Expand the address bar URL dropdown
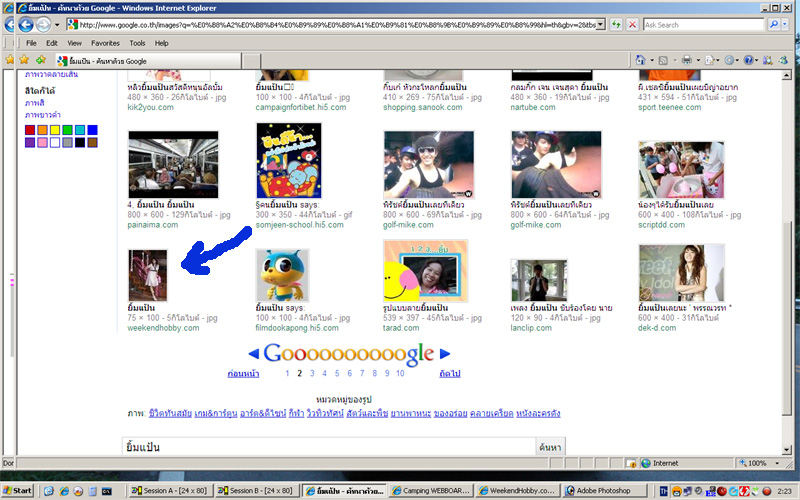 coord(600,24)
